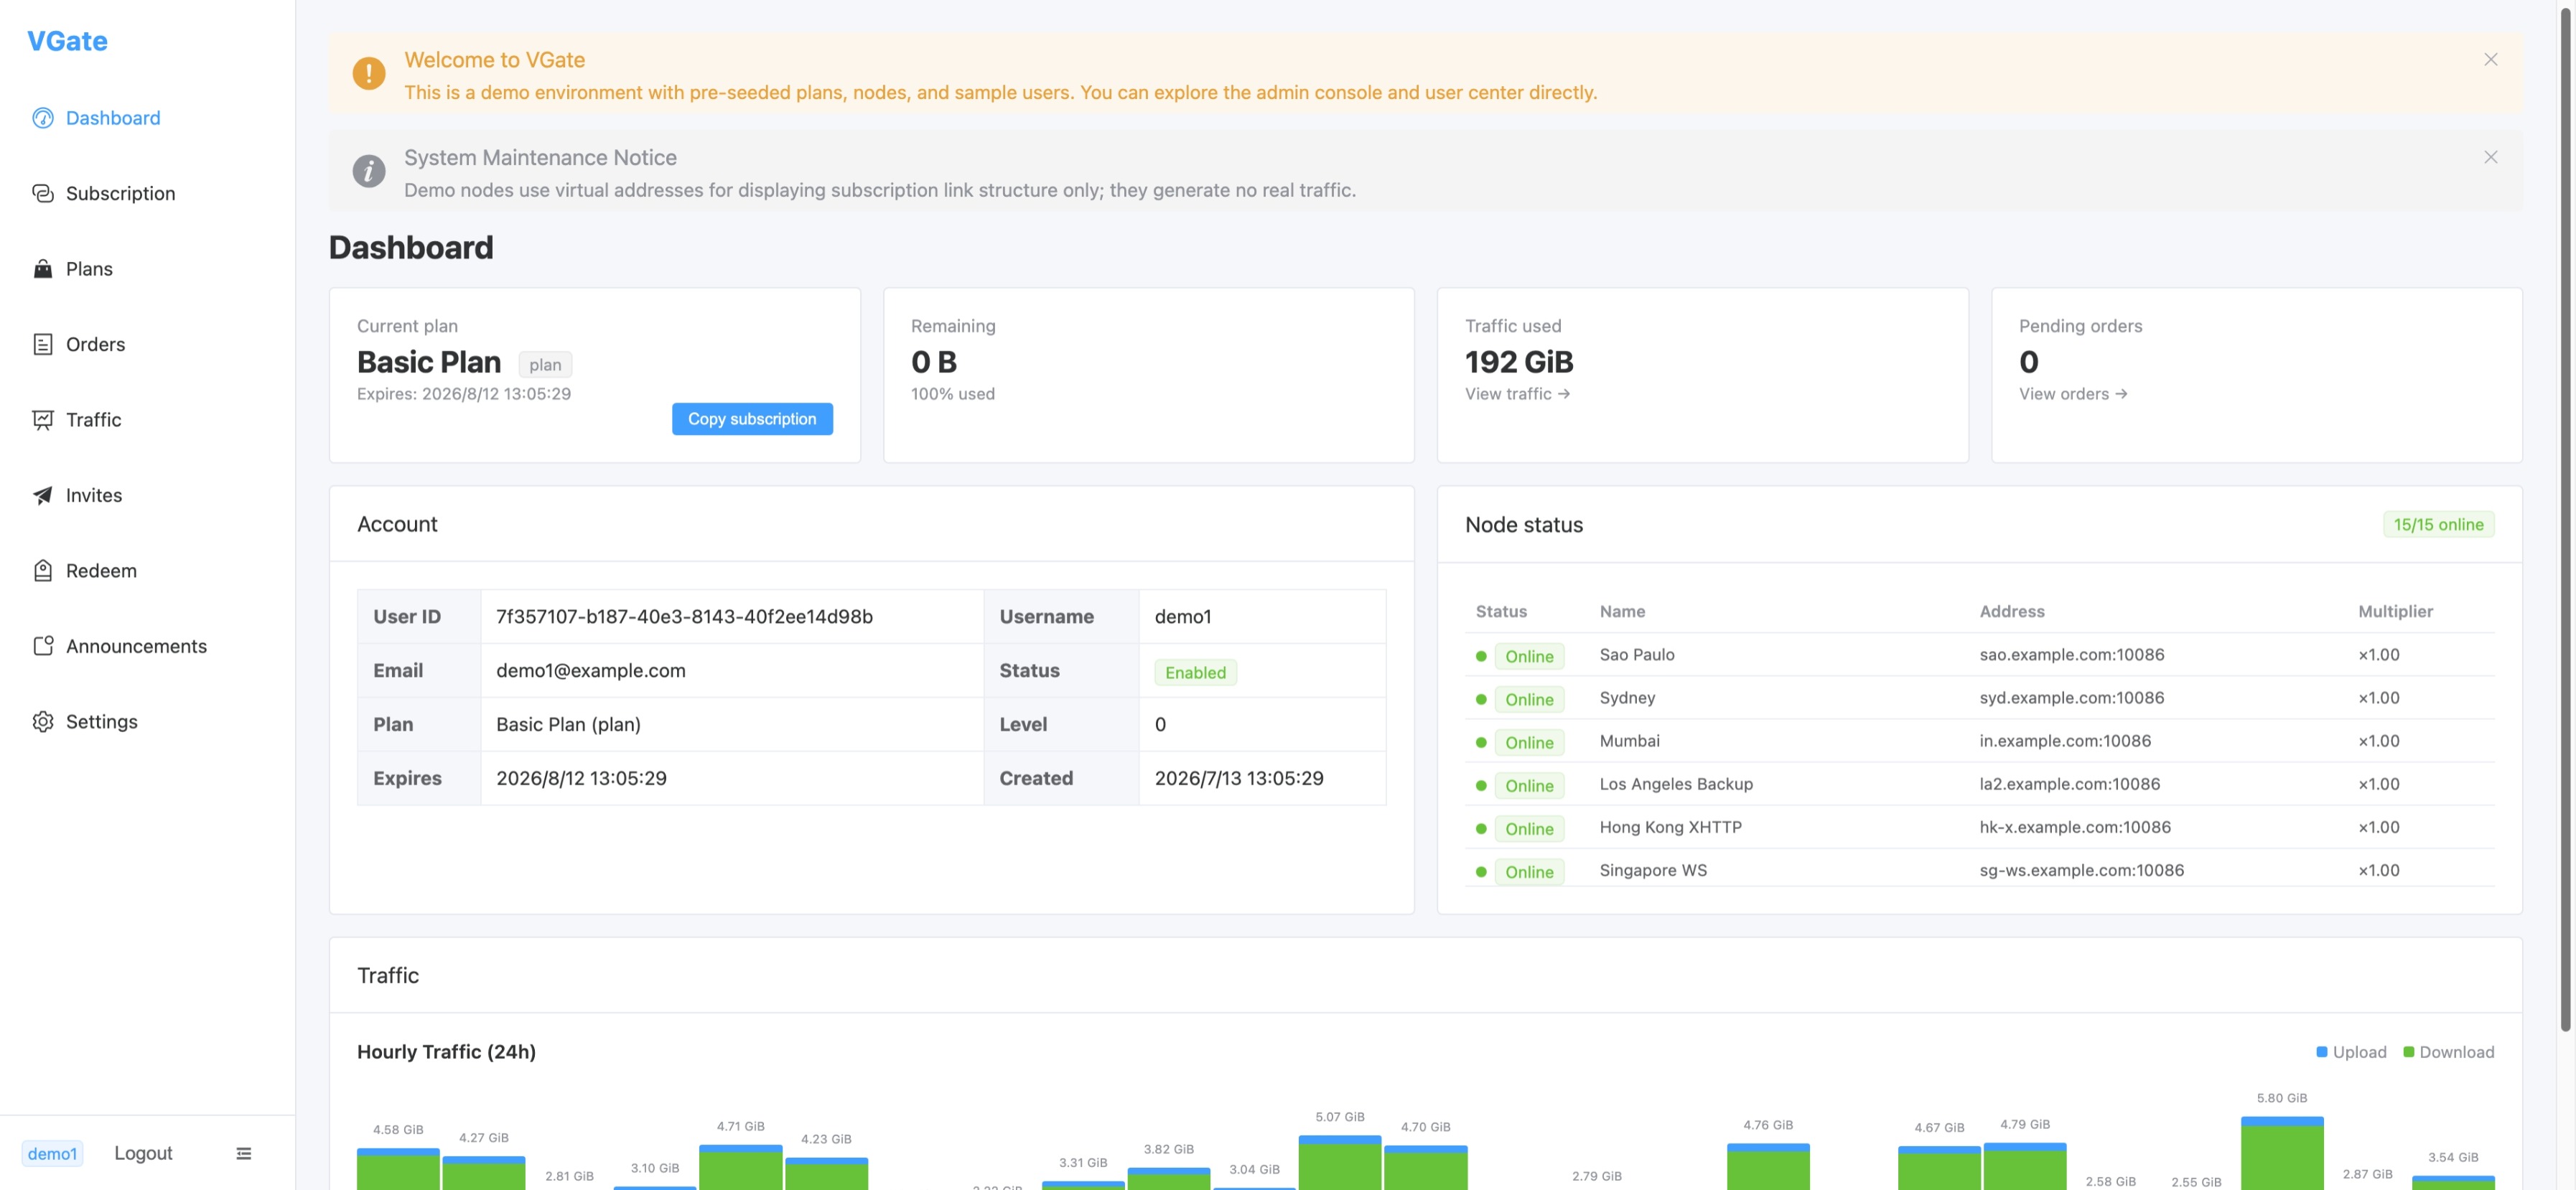Click the demo1 user tag in sidebar footer
Image resolution: width=2576 pixels, height=1190 pixels.
click(x=52, y=1154)
